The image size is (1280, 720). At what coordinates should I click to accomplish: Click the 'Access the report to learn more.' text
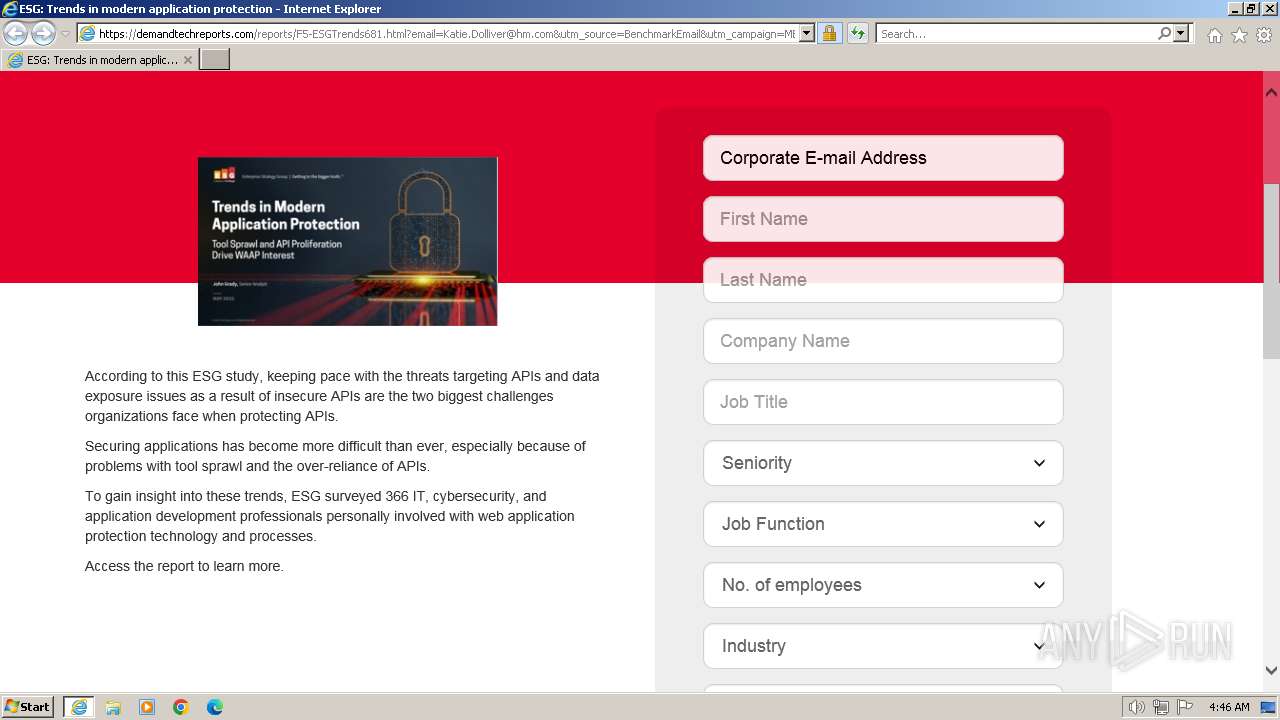click(184, 566)
